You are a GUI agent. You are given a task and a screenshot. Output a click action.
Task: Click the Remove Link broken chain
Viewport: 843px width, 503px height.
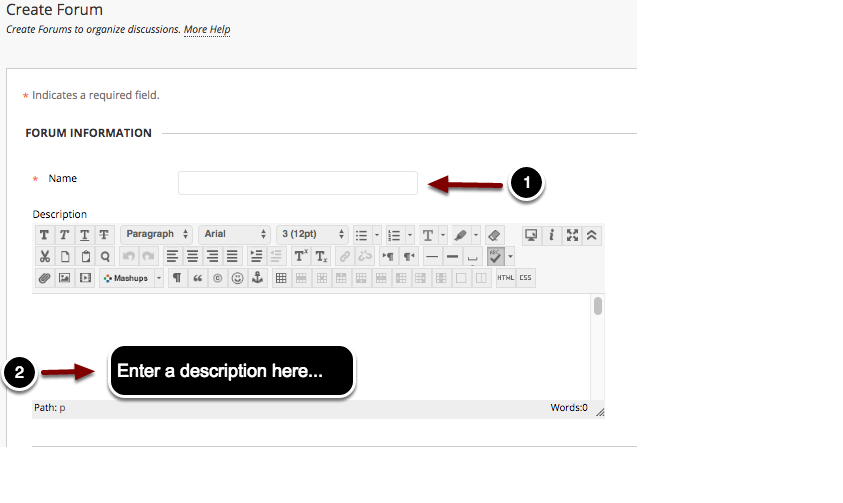[x=365, y=256]
